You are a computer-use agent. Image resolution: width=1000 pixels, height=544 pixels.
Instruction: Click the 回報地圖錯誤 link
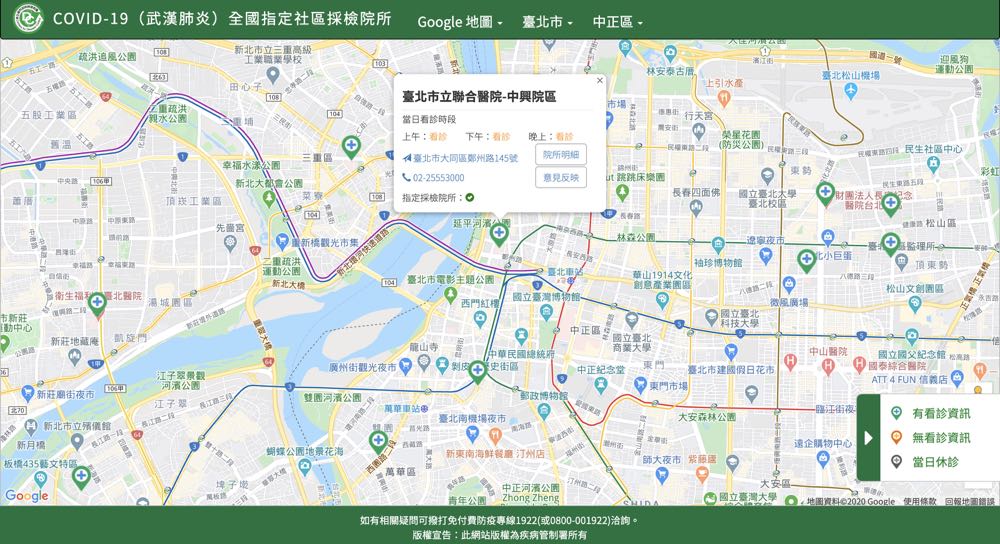pos(969,501)
